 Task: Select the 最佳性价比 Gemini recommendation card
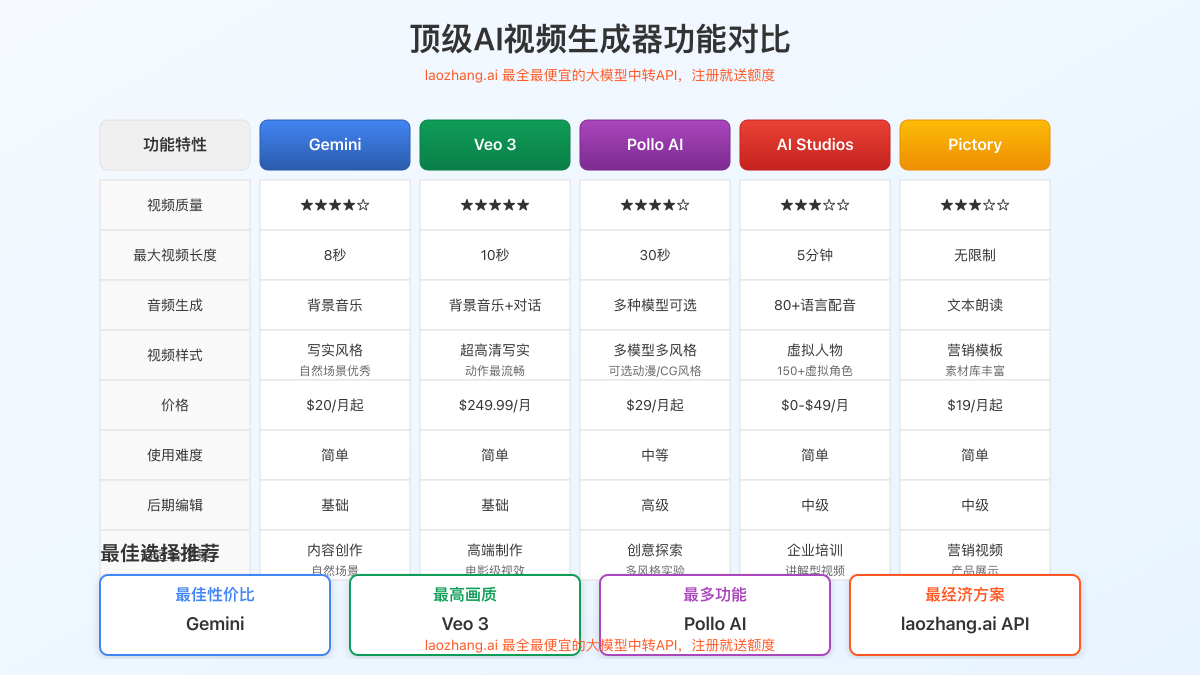(x=215, y=615)
